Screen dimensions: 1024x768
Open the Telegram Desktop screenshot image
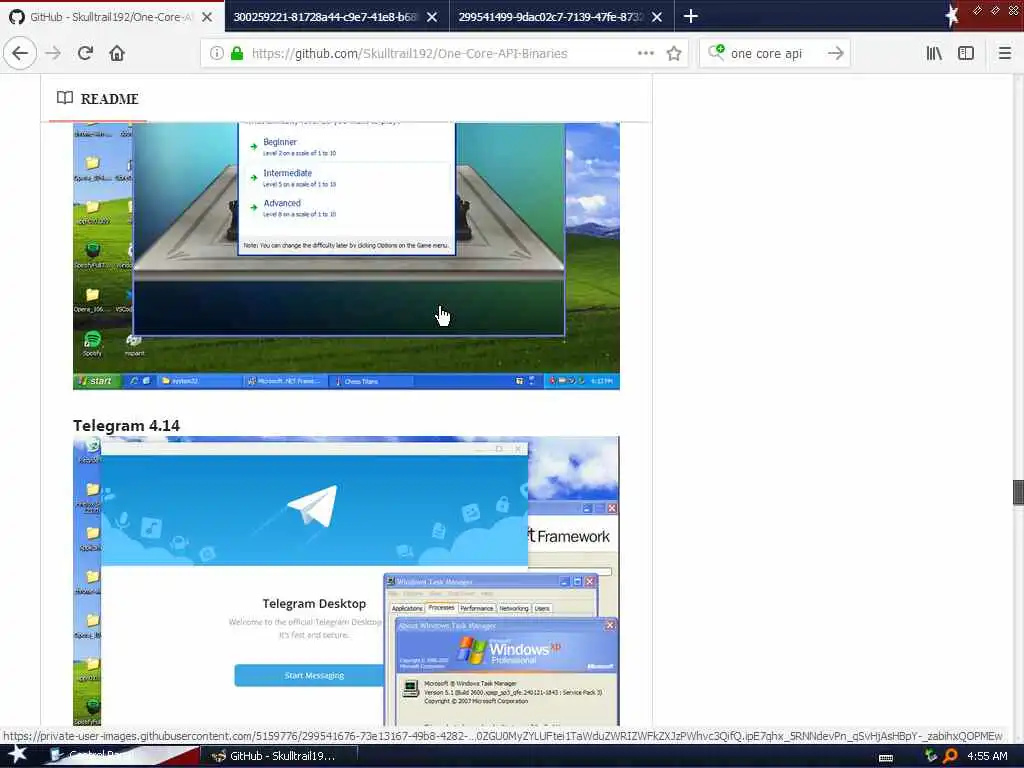[346, 581]
